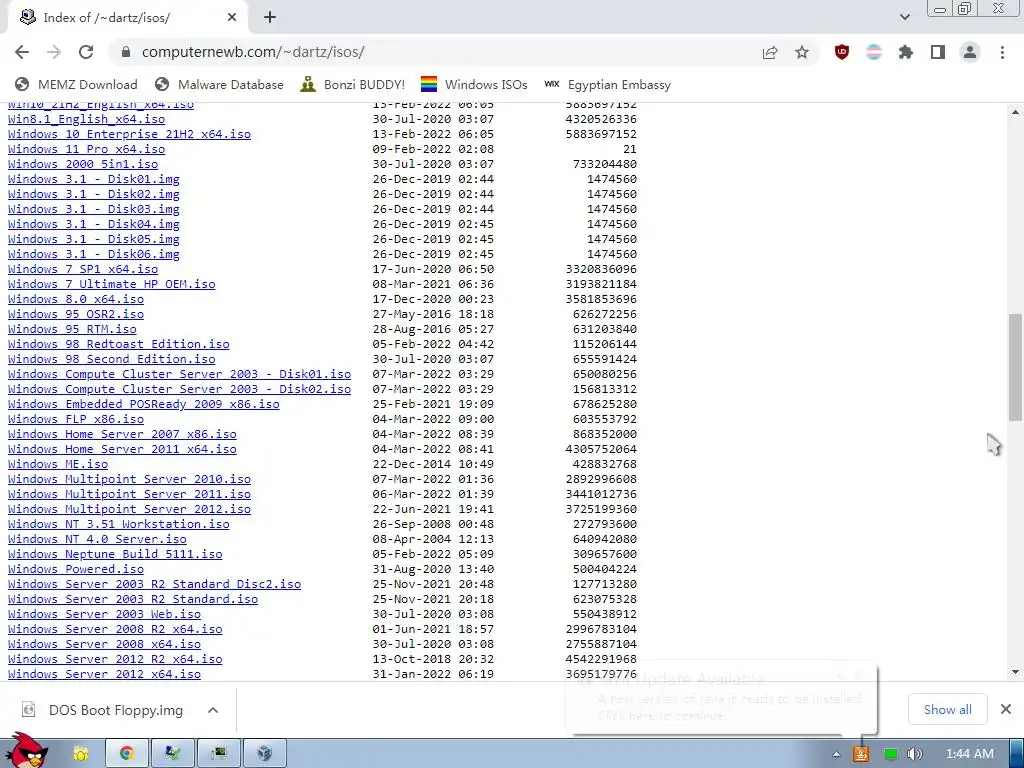The image size is (1024, 768).
Task: Open Compute Cluster Server 2003 Disk01.iso
Action: pos(180,374)
